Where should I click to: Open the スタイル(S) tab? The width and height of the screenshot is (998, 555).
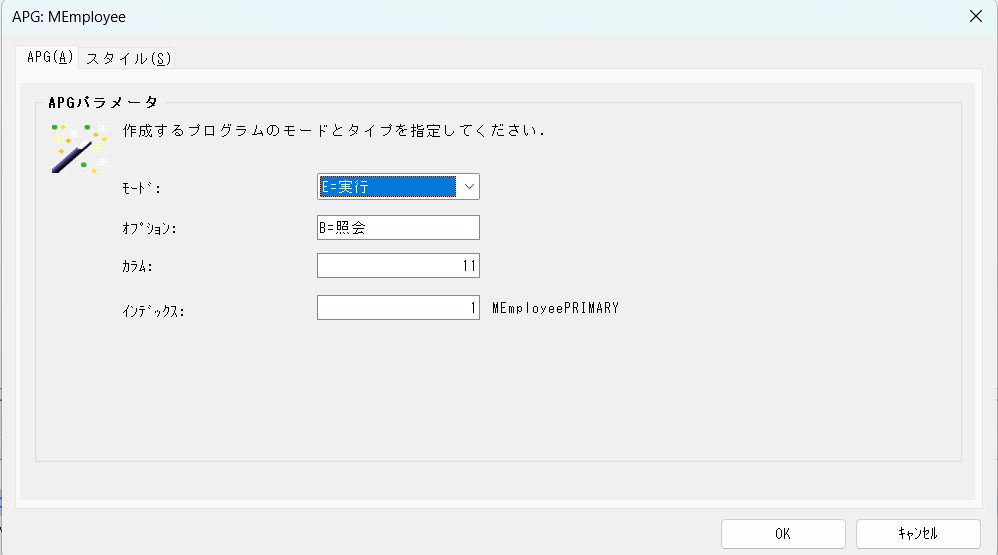click(128, 58)
